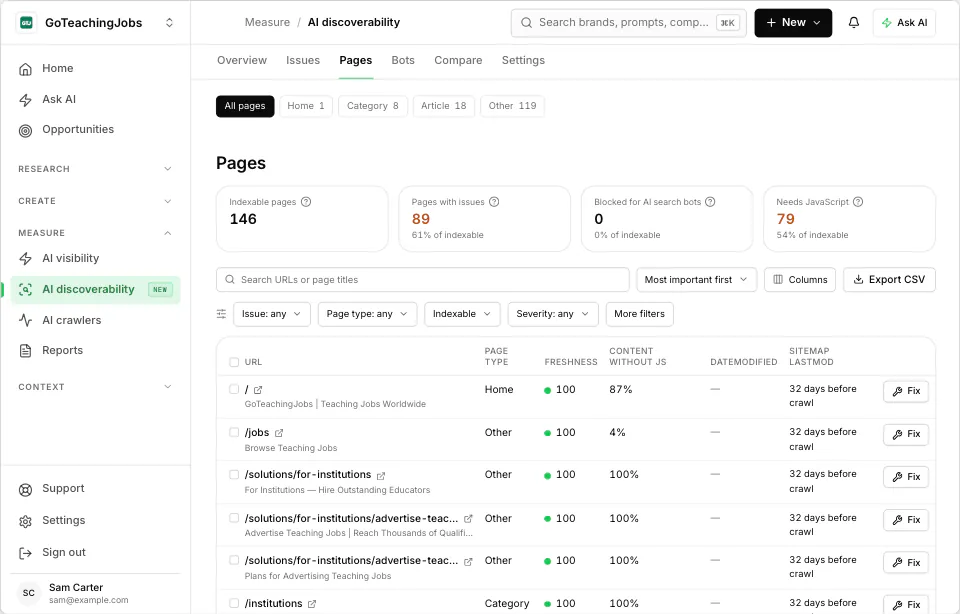Show help for Pages with issues
Screen dimensions: 960x614
(494, 202)
